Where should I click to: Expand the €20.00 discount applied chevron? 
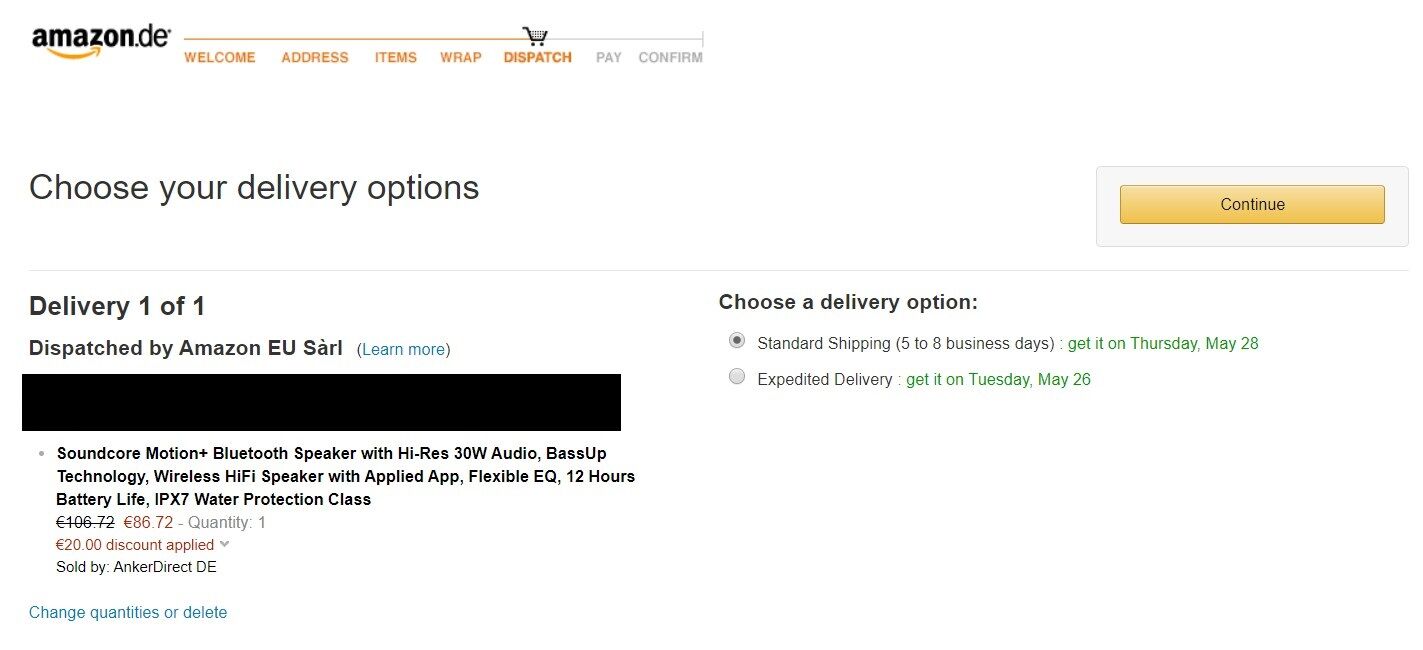pyautogui.click(x=224, y=544)
